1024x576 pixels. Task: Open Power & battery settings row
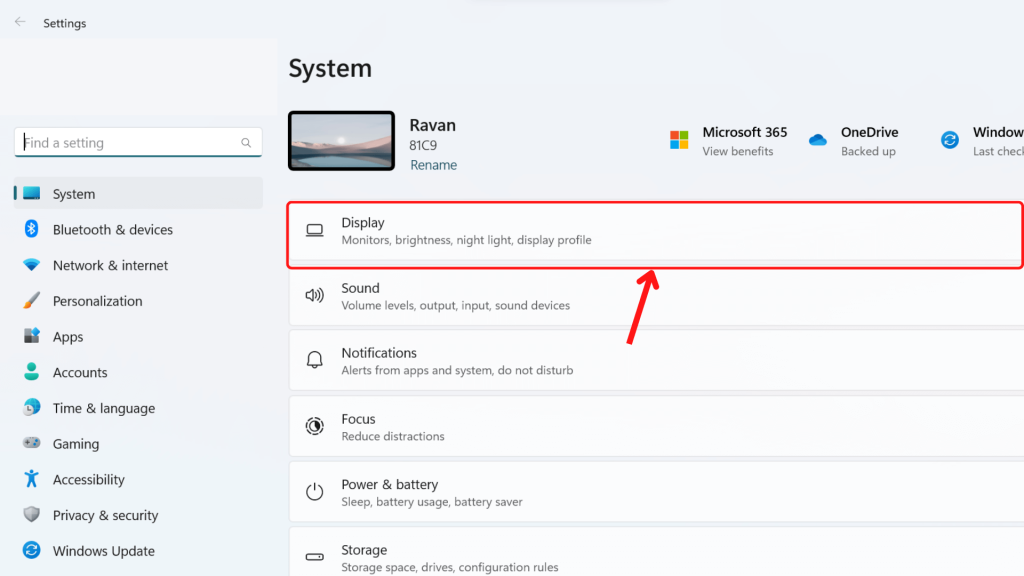point(656,492)
